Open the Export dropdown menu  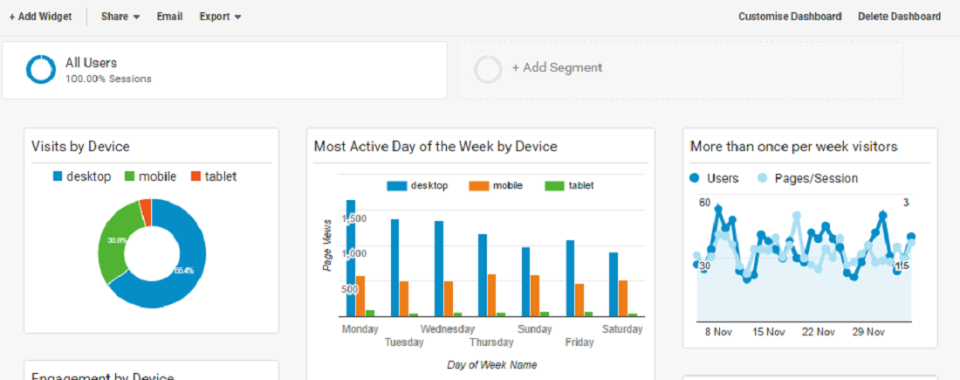220,17
